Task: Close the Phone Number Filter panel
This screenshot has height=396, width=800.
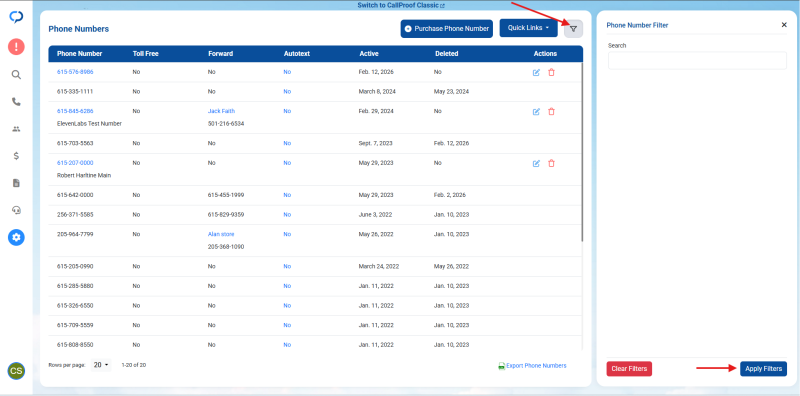Action: click(784, 25)
